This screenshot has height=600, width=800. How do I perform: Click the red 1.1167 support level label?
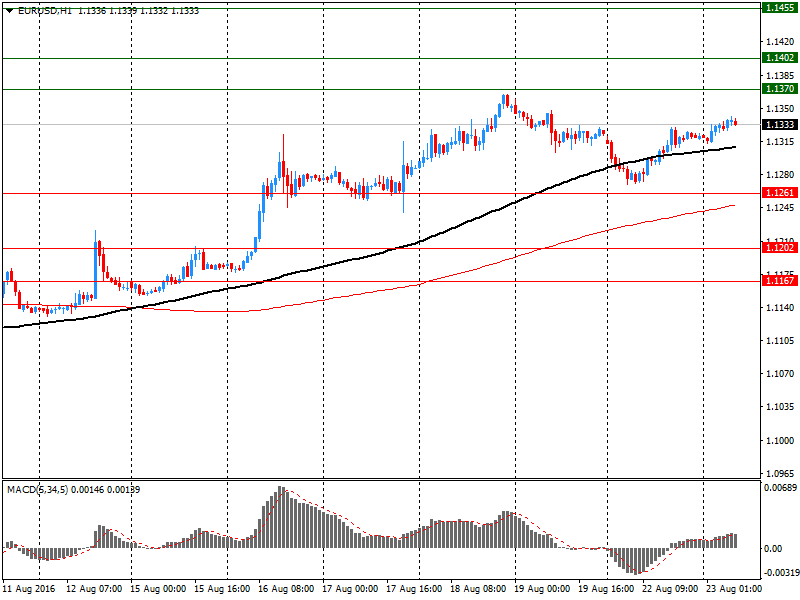click(x=780, y=281)
